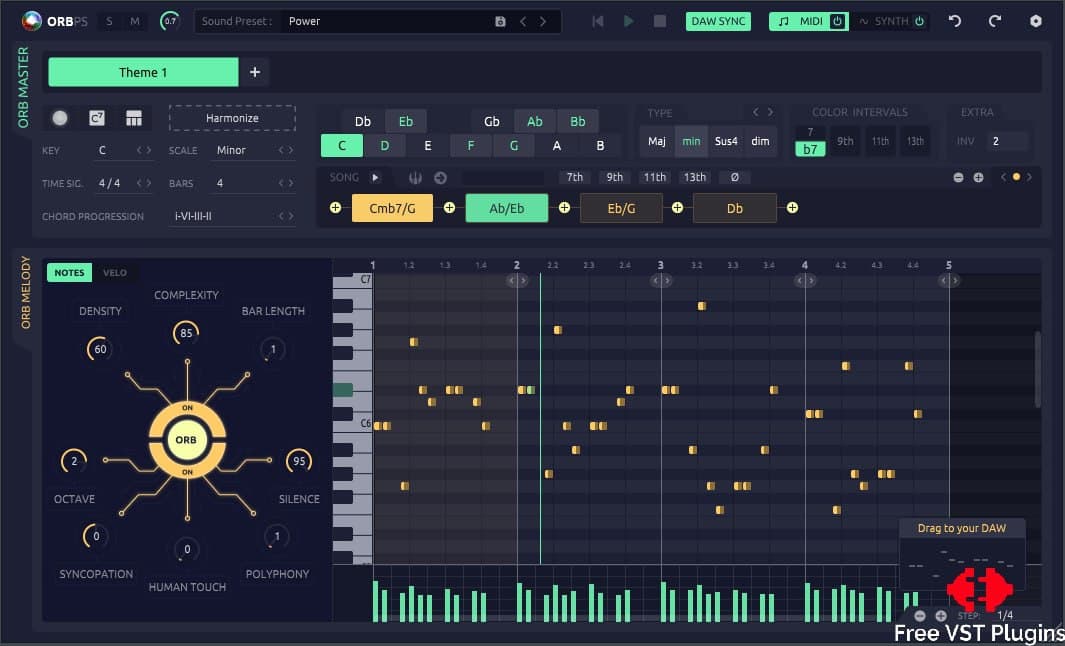Toggle SYNTH power switch
The image size is (1065, 646).
[x=919, y=21]
